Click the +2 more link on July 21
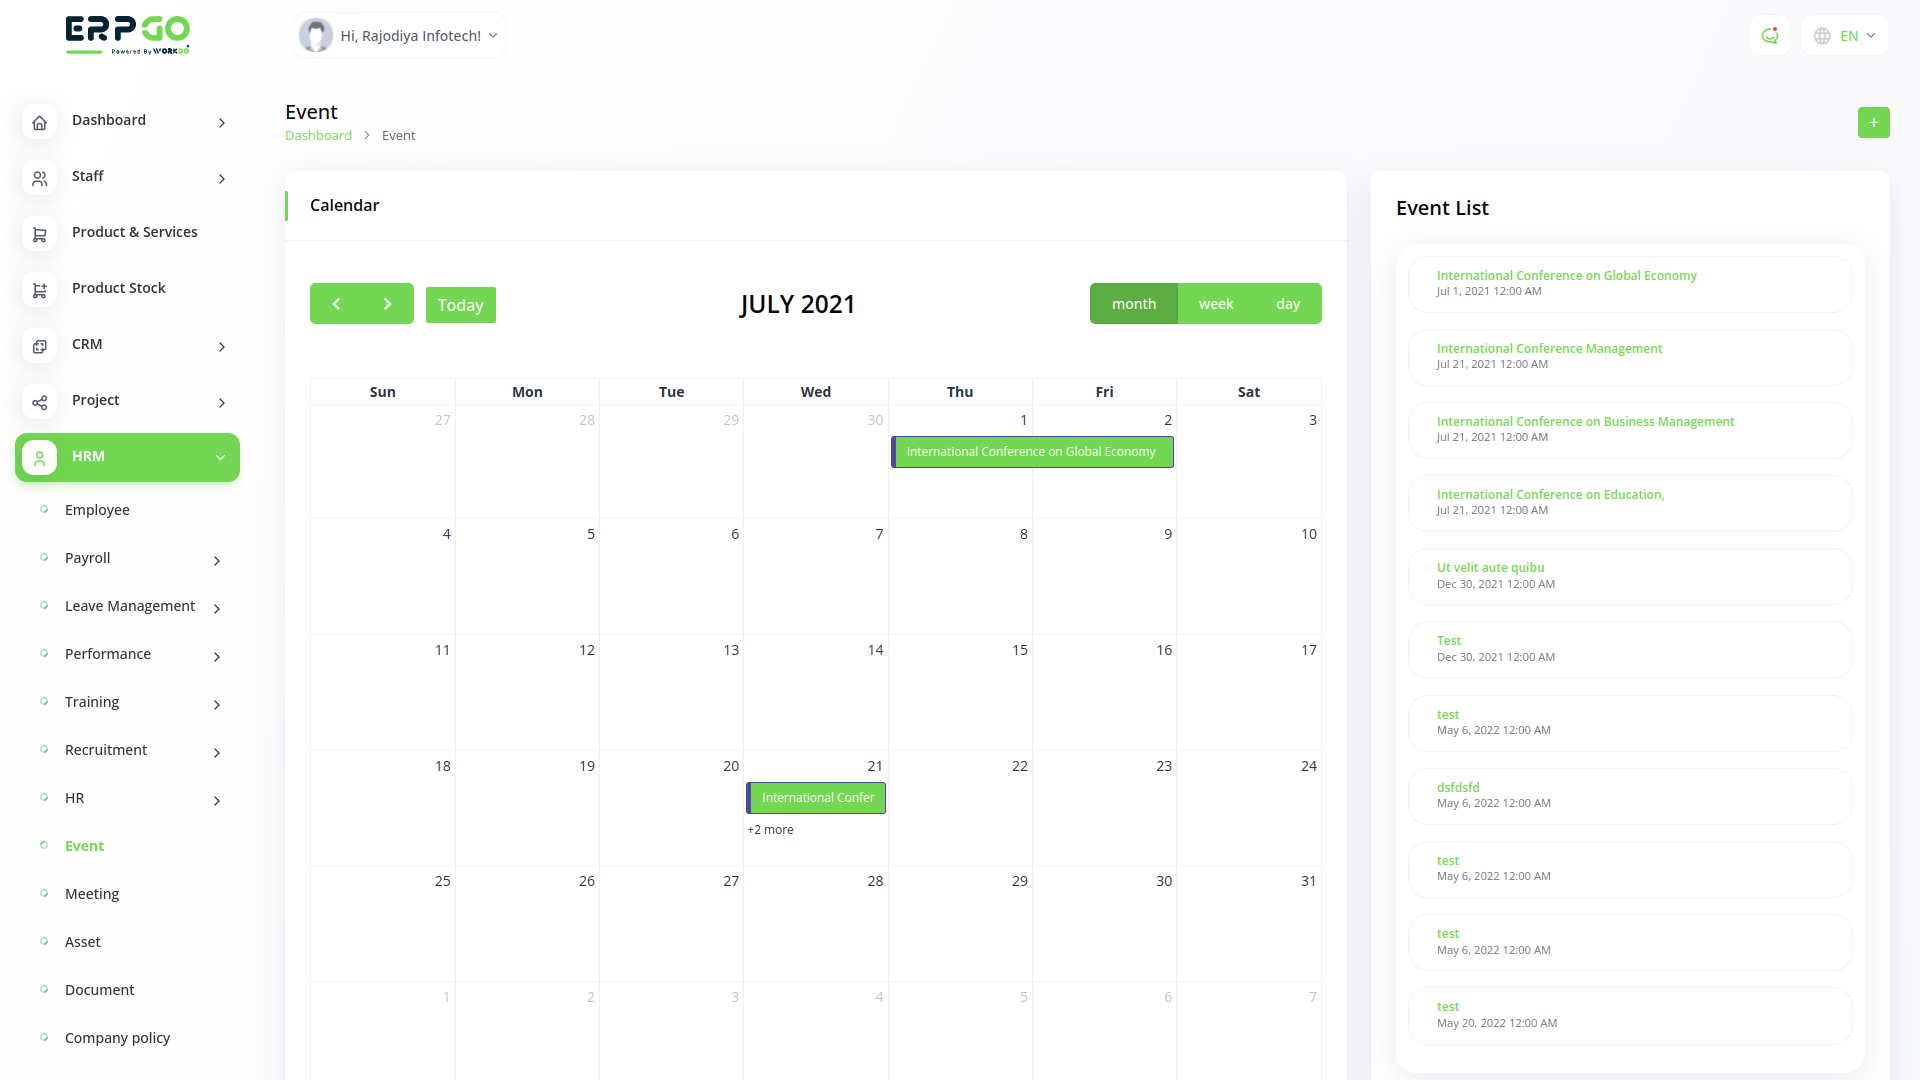1920x1080 pixels. click(x=770, y=830)
